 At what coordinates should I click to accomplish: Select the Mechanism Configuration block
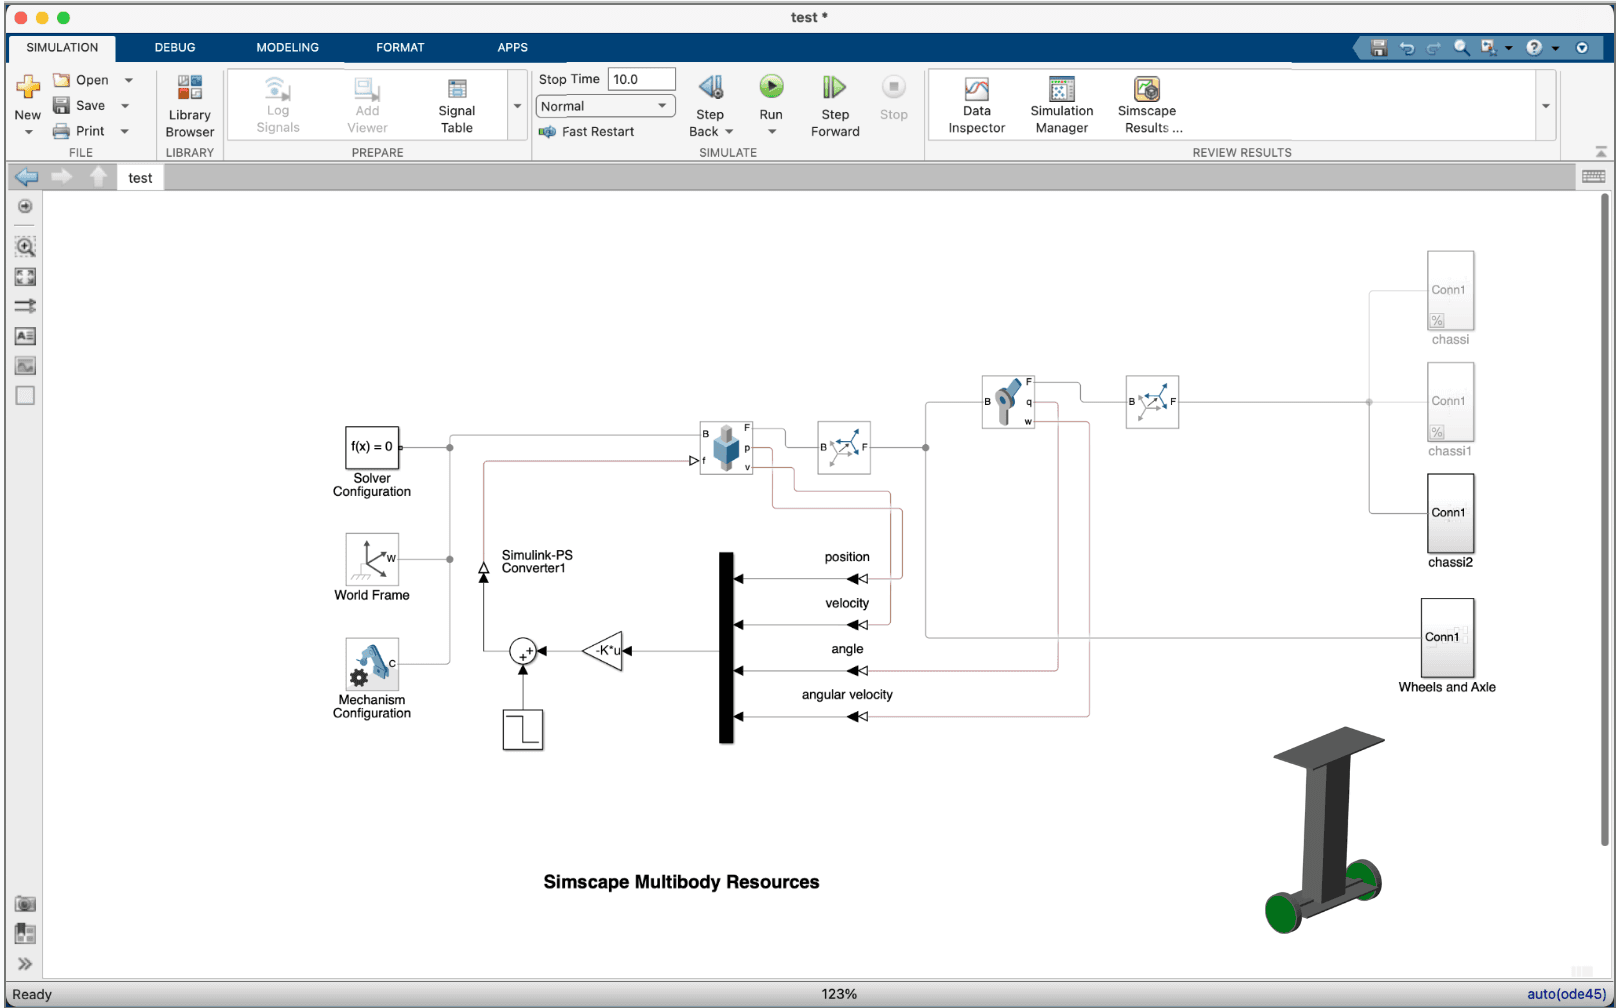pos(372,664)
